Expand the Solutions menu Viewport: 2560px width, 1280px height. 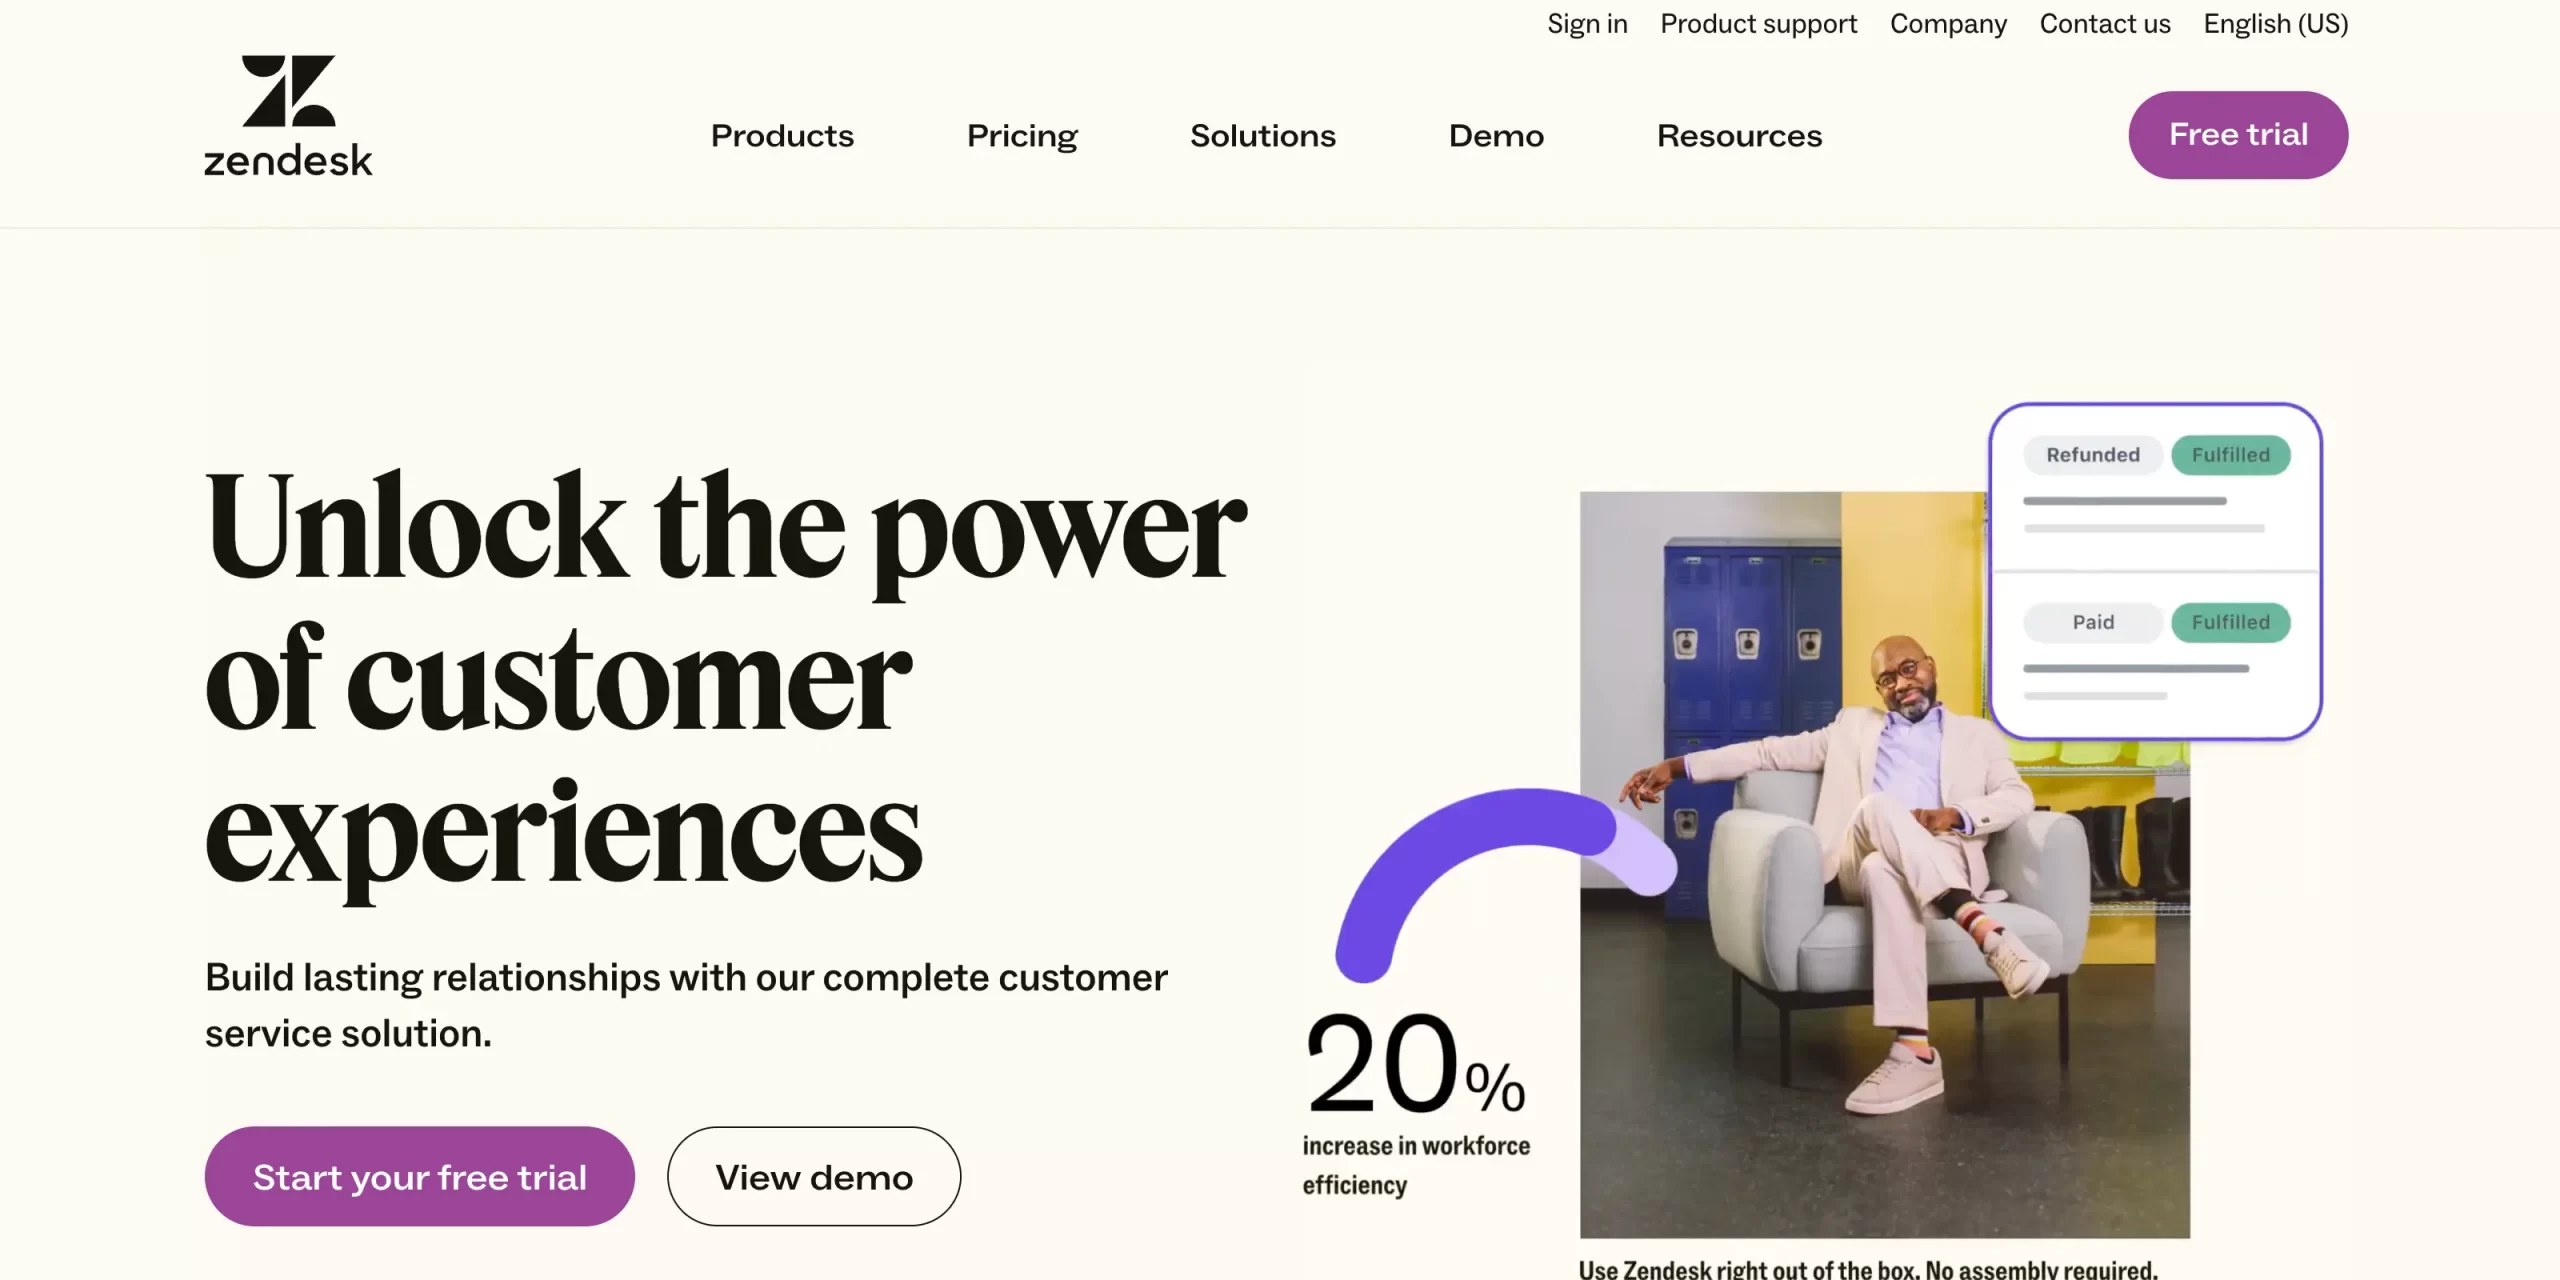click(1263, 136)
